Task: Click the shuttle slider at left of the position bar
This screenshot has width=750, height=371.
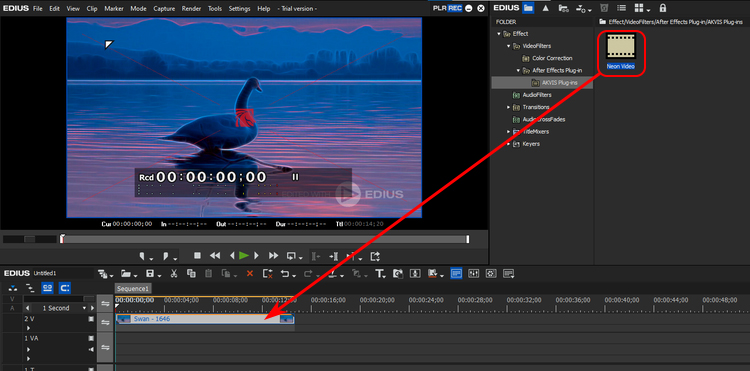Action: (30, 239)
